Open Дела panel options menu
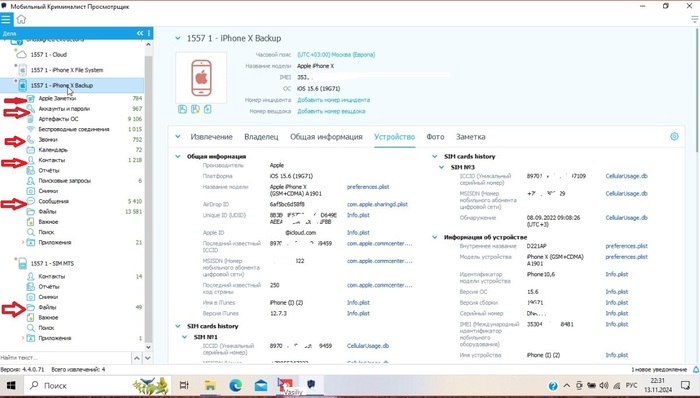 click(x=149, y=33)
